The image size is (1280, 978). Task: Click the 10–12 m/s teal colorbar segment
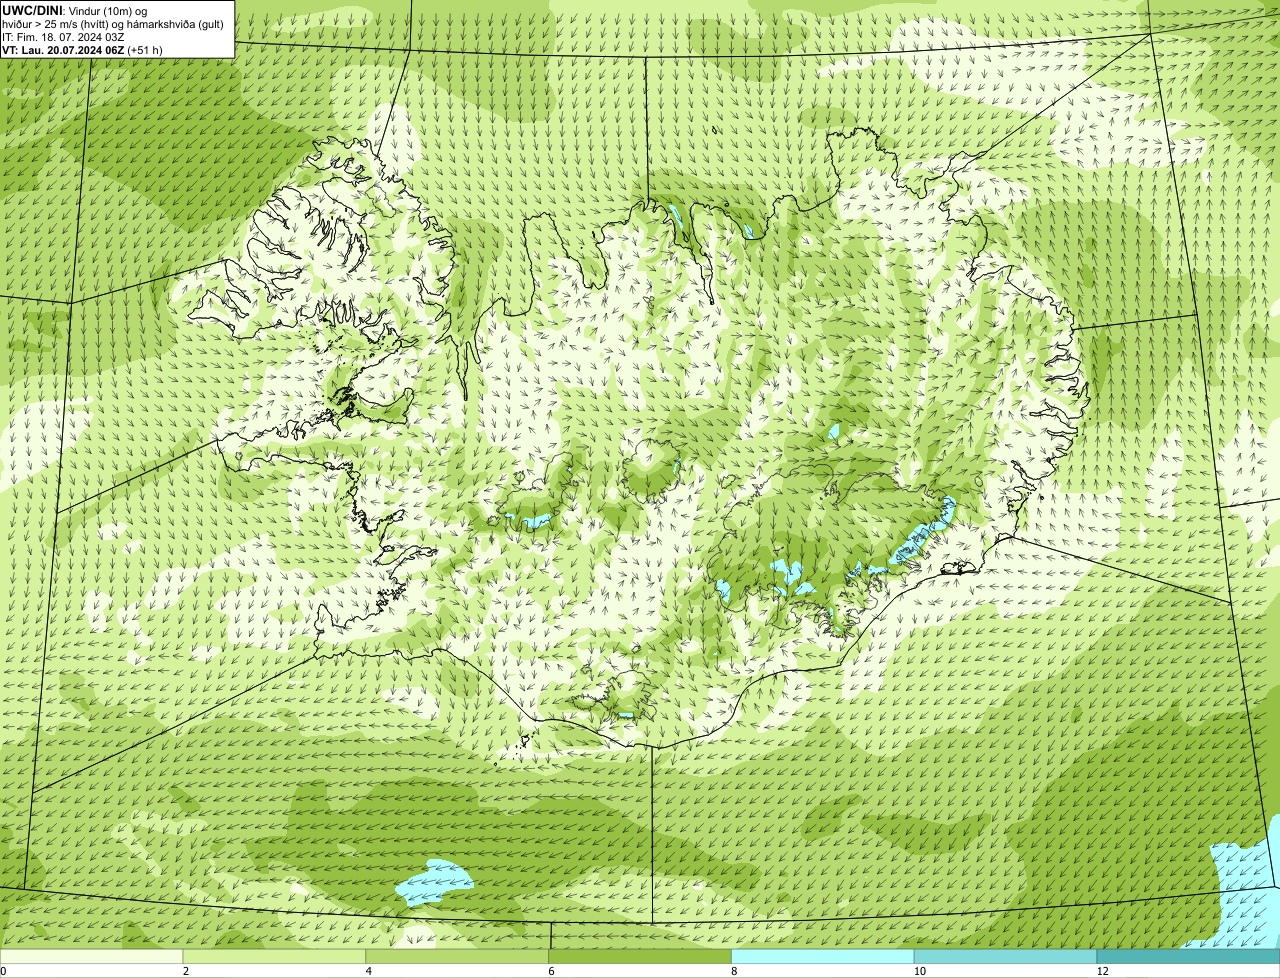[1005, 957]
